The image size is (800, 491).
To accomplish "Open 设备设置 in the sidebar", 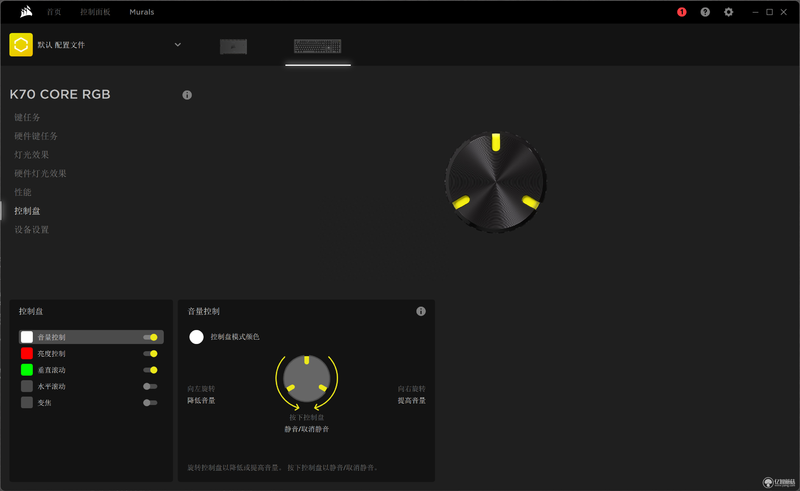I will 32,230.
